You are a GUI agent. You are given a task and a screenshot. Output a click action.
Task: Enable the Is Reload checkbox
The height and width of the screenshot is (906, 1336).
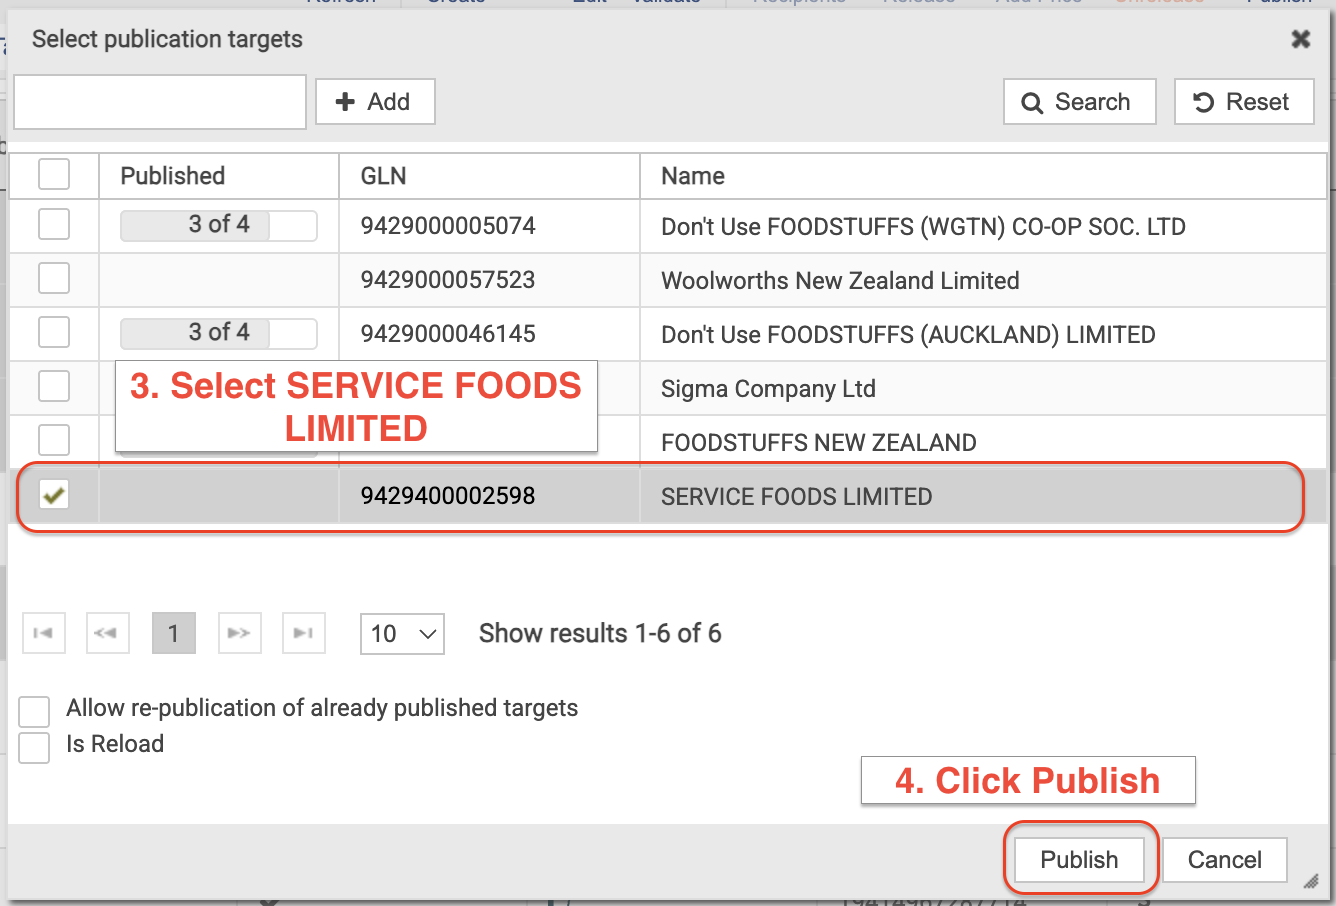pos(34,748)
